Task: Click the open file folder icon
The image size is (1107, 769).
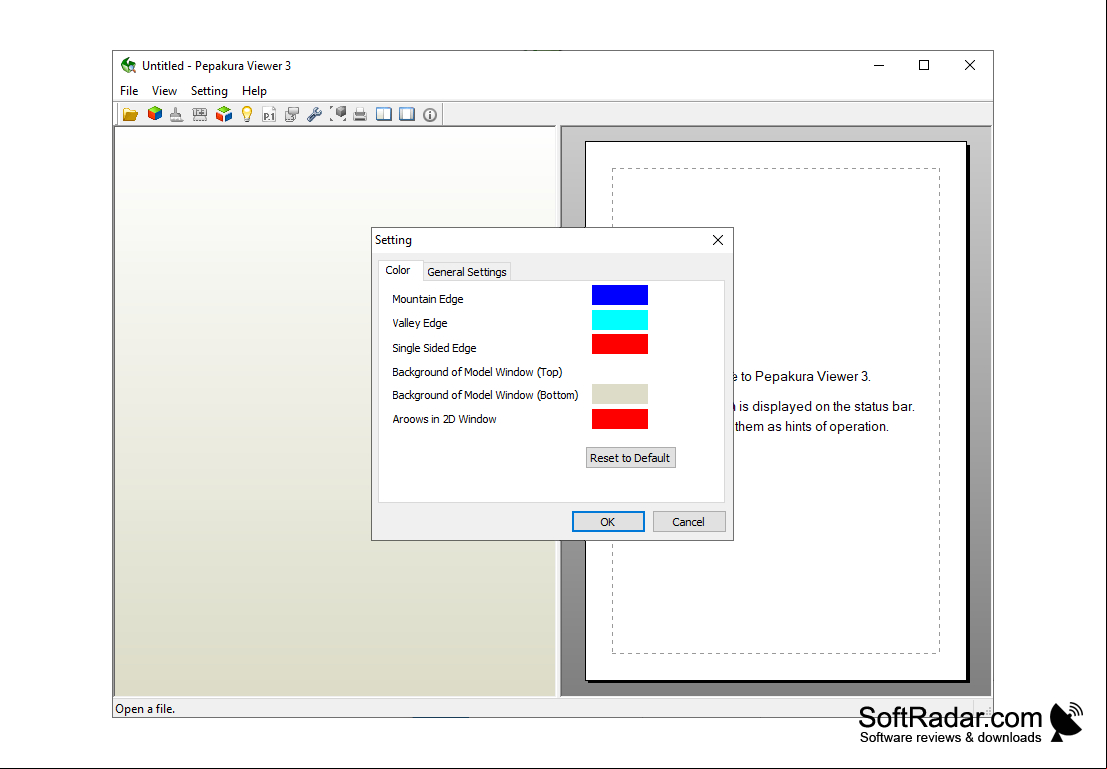Action: click(130, 114)
